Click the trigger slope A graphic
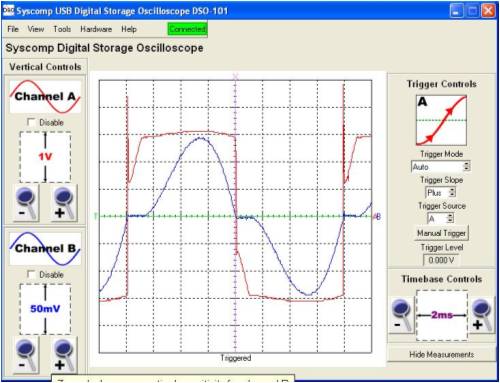Viewport: 500px width, 383px height. point(441,120)
